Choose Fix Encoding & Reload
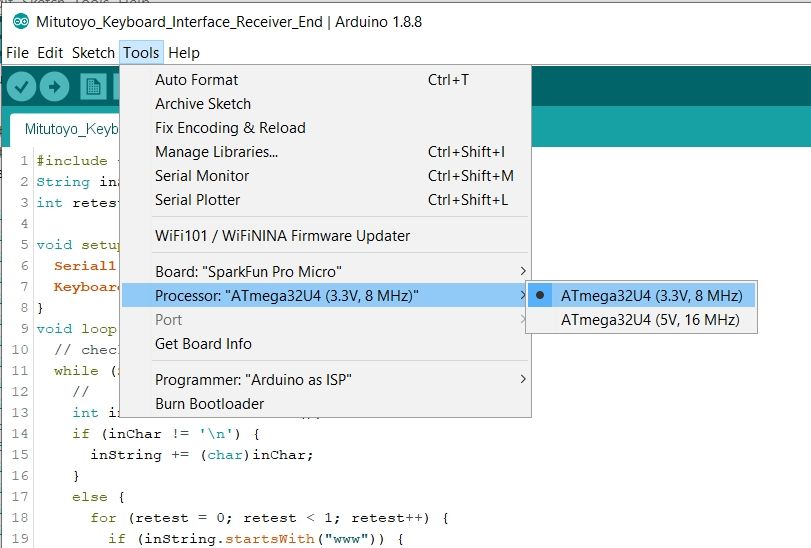 (x=326, y=128)
